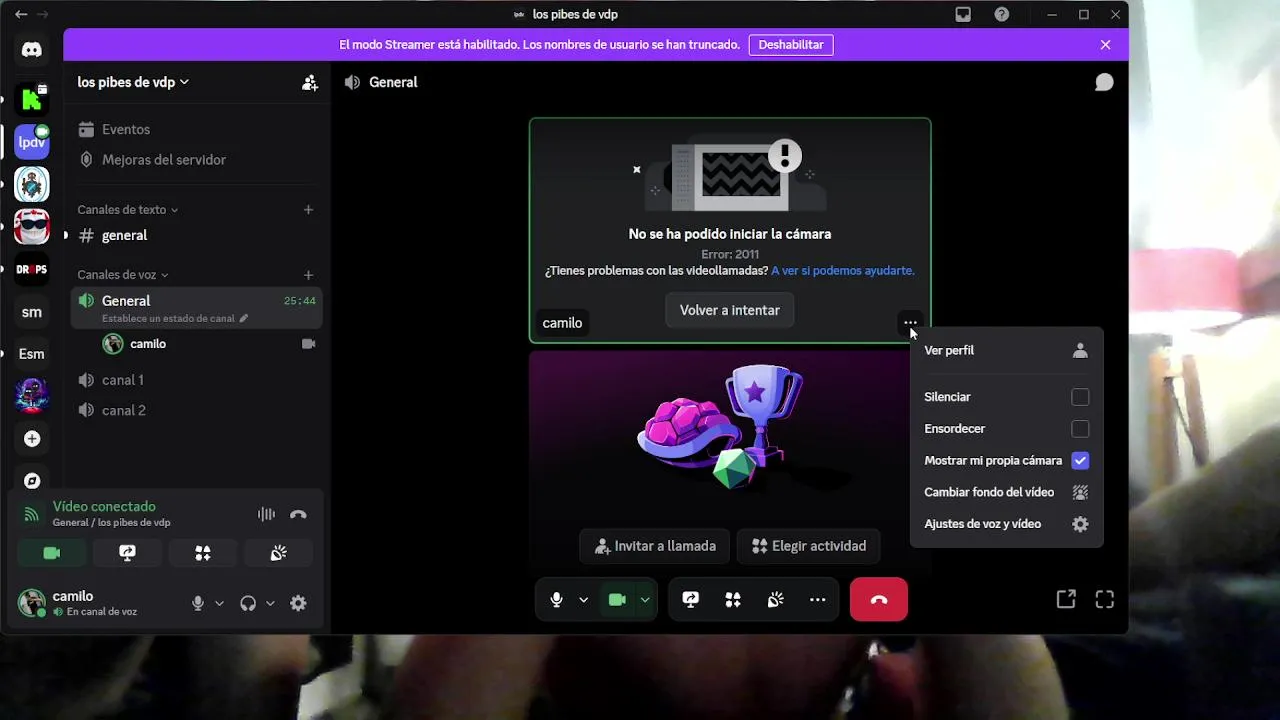Open the general text channel
The width and height of the screenshot is (1280, 720).
(x=196, y=236)
